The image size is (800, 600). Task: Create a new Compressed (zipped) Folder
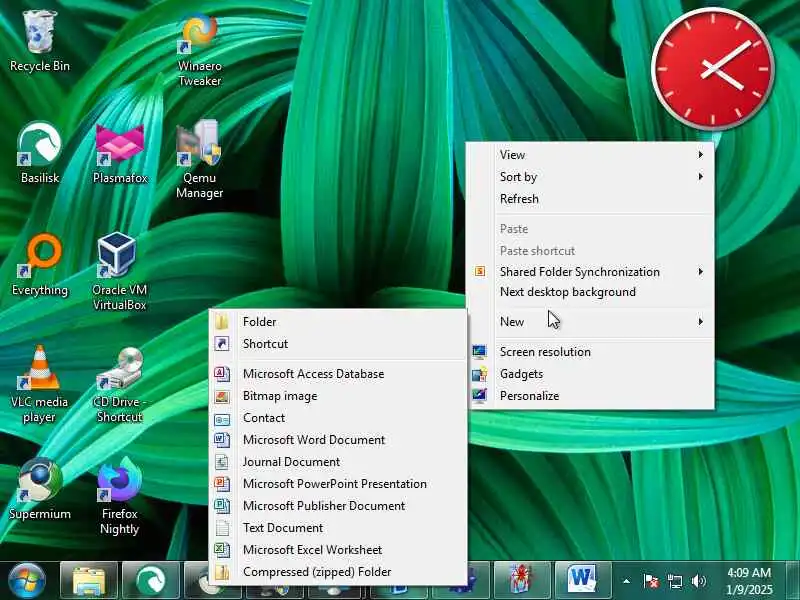(338, 571)
